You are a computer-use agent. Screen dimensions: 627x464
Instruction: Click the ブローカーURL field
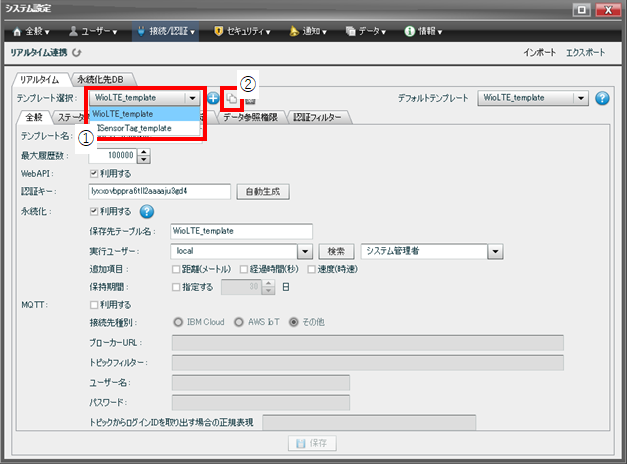(368, 343)
